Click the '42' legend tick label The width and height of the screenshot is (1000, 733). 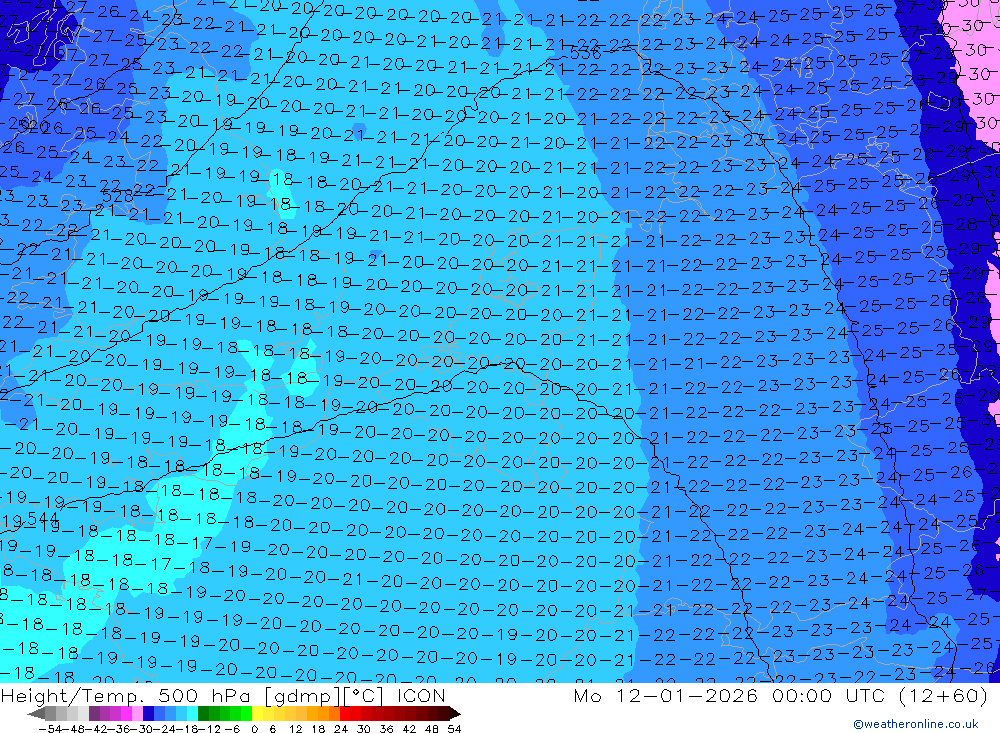[409, 729]
